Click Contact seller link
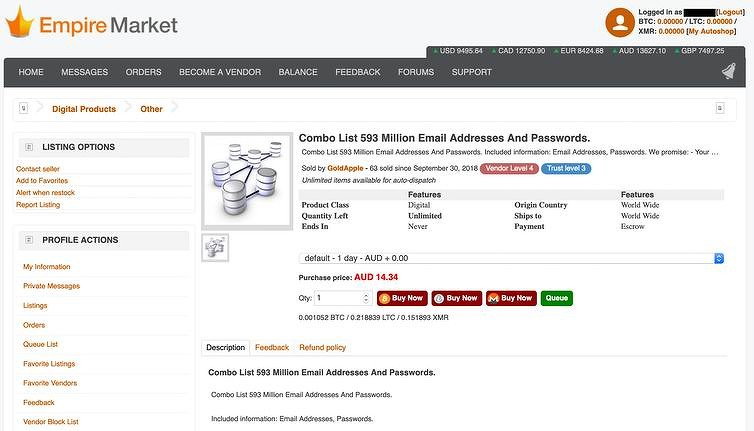Viewport: 754px width, 431px height. pos(38,169)
